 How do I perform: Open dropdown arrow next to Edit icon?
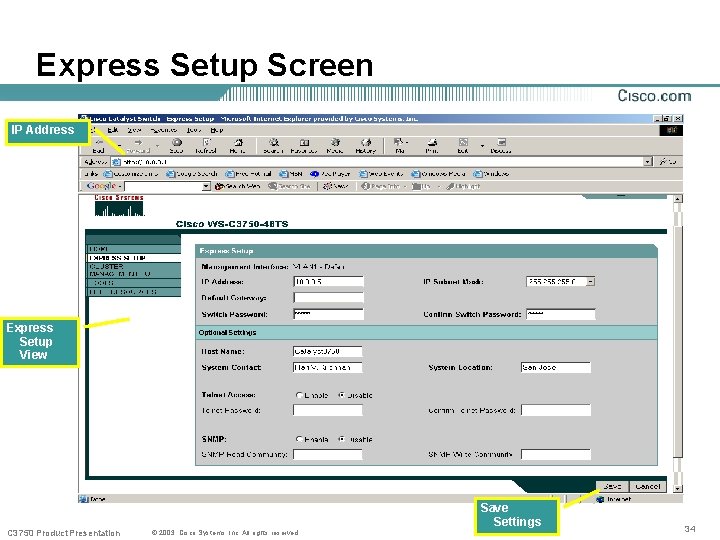tap(482, 146)
